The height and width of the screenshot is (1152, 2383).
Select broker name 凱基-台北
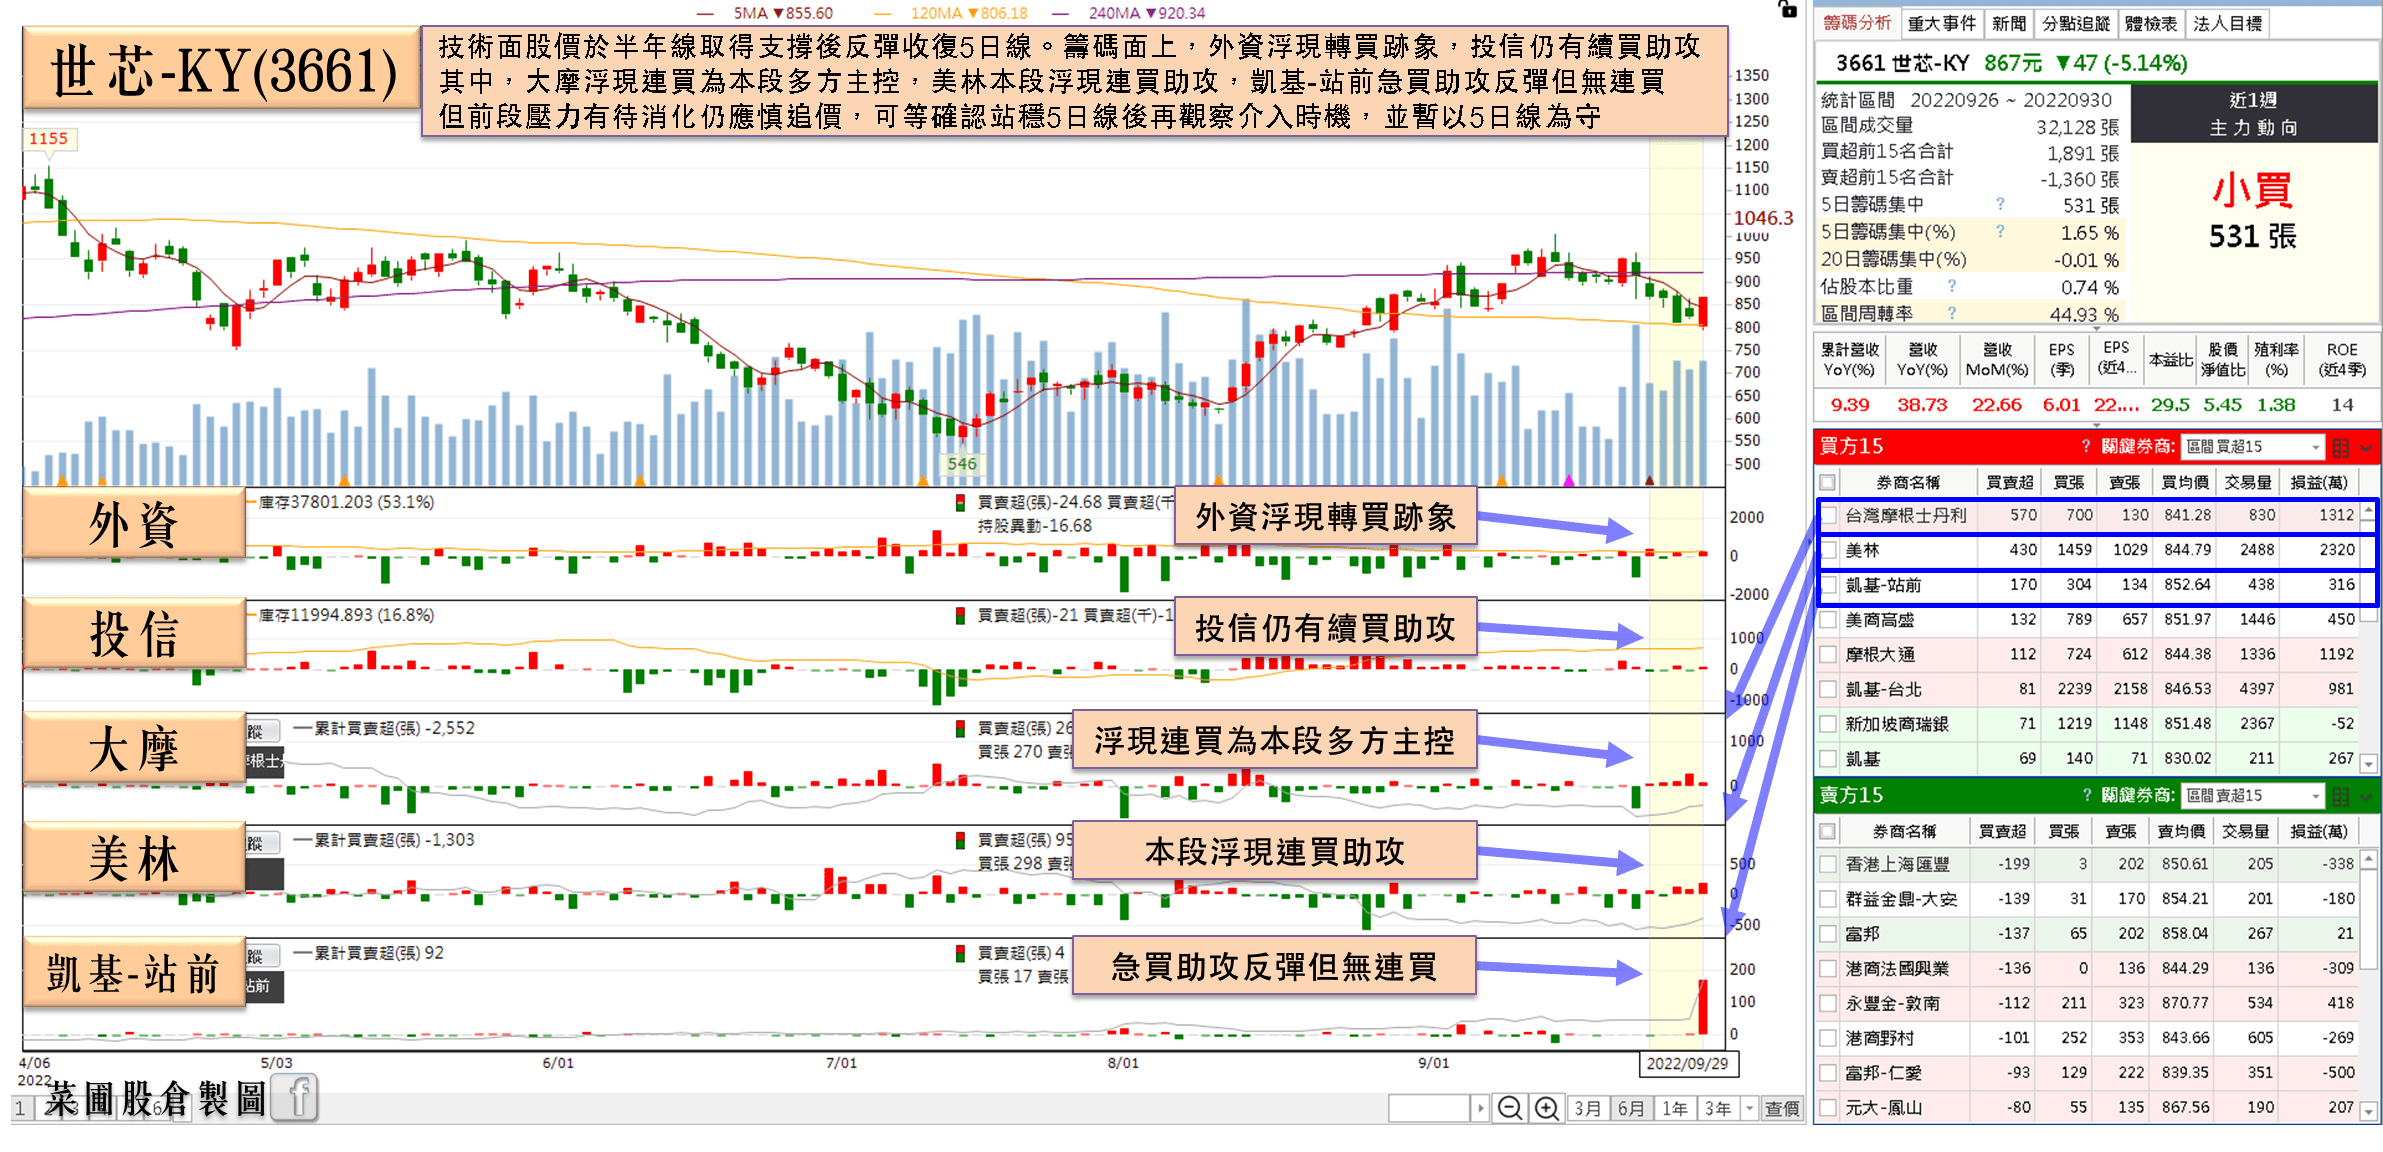[x=1883, y=689]
